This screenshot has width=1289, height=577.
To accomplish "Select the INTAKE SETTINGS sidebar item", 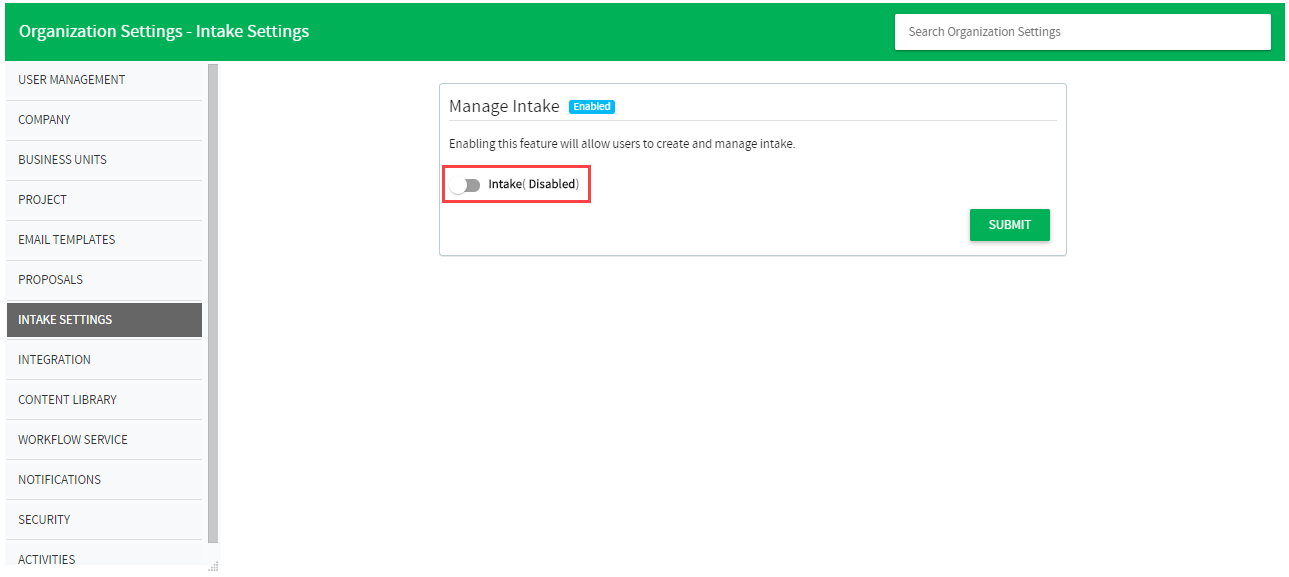I will (x=104, y=320).
